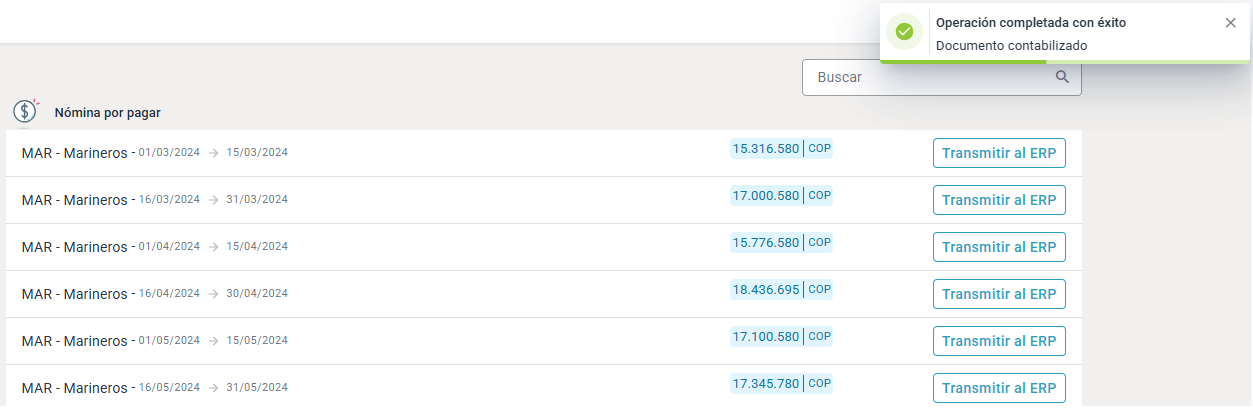Viewport: 1253px width, 410px height.
Task: Select the 17.000.580 COP amount badge
Action: (x=781, y=196)
